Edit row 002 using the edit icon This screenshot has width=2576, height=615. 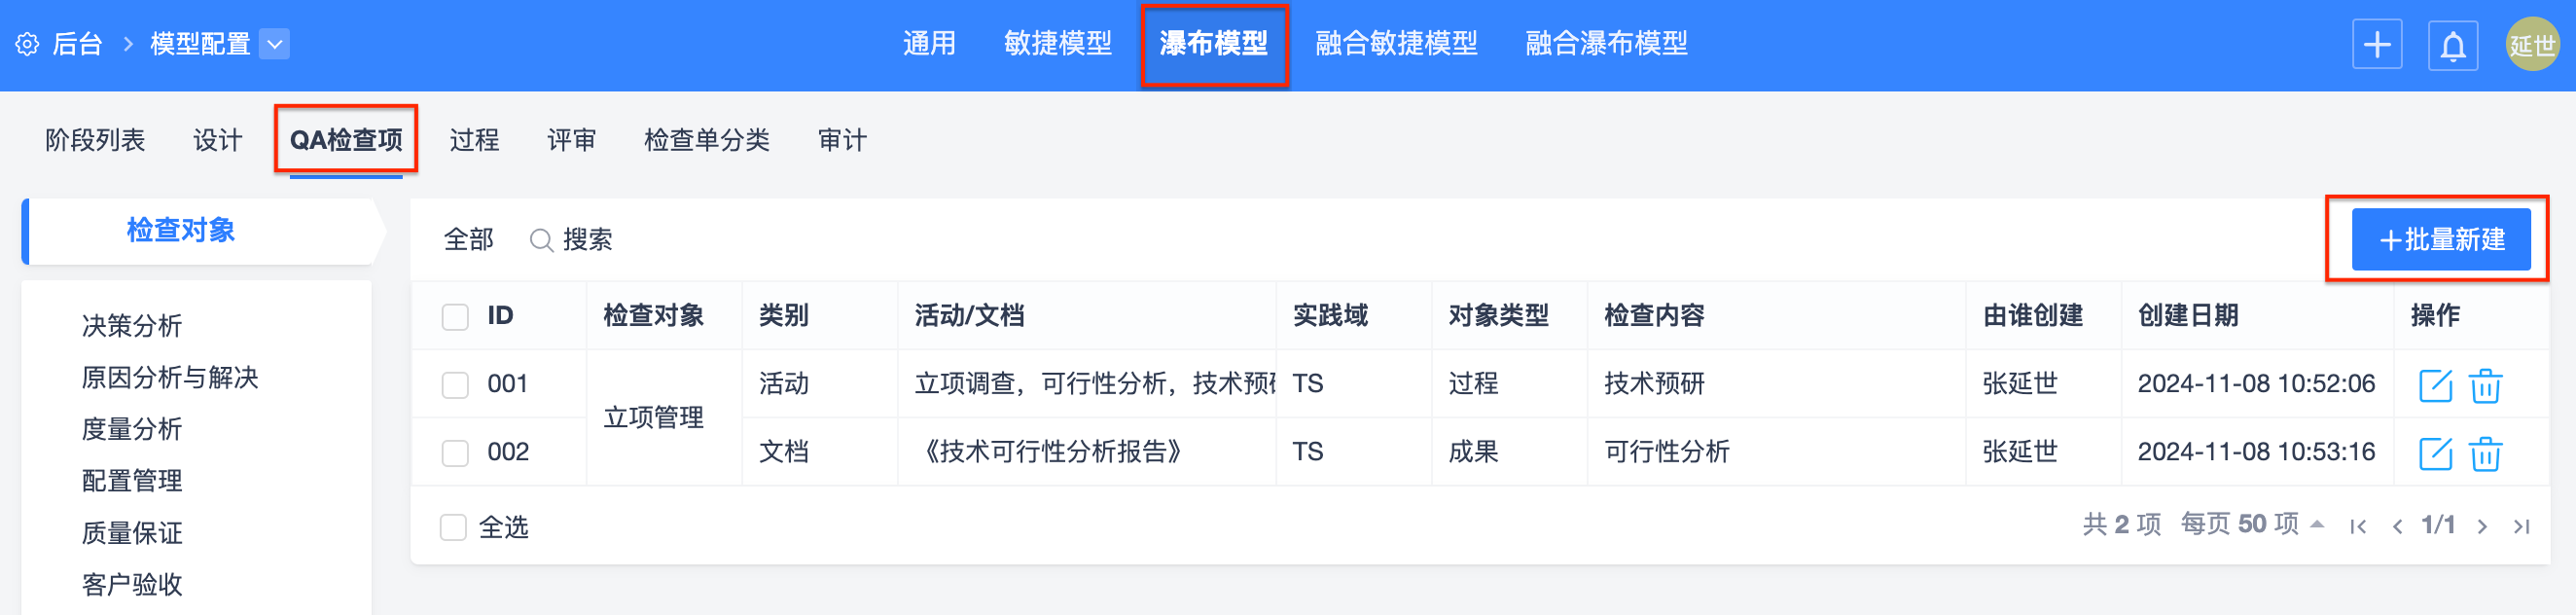(2434, 453)
